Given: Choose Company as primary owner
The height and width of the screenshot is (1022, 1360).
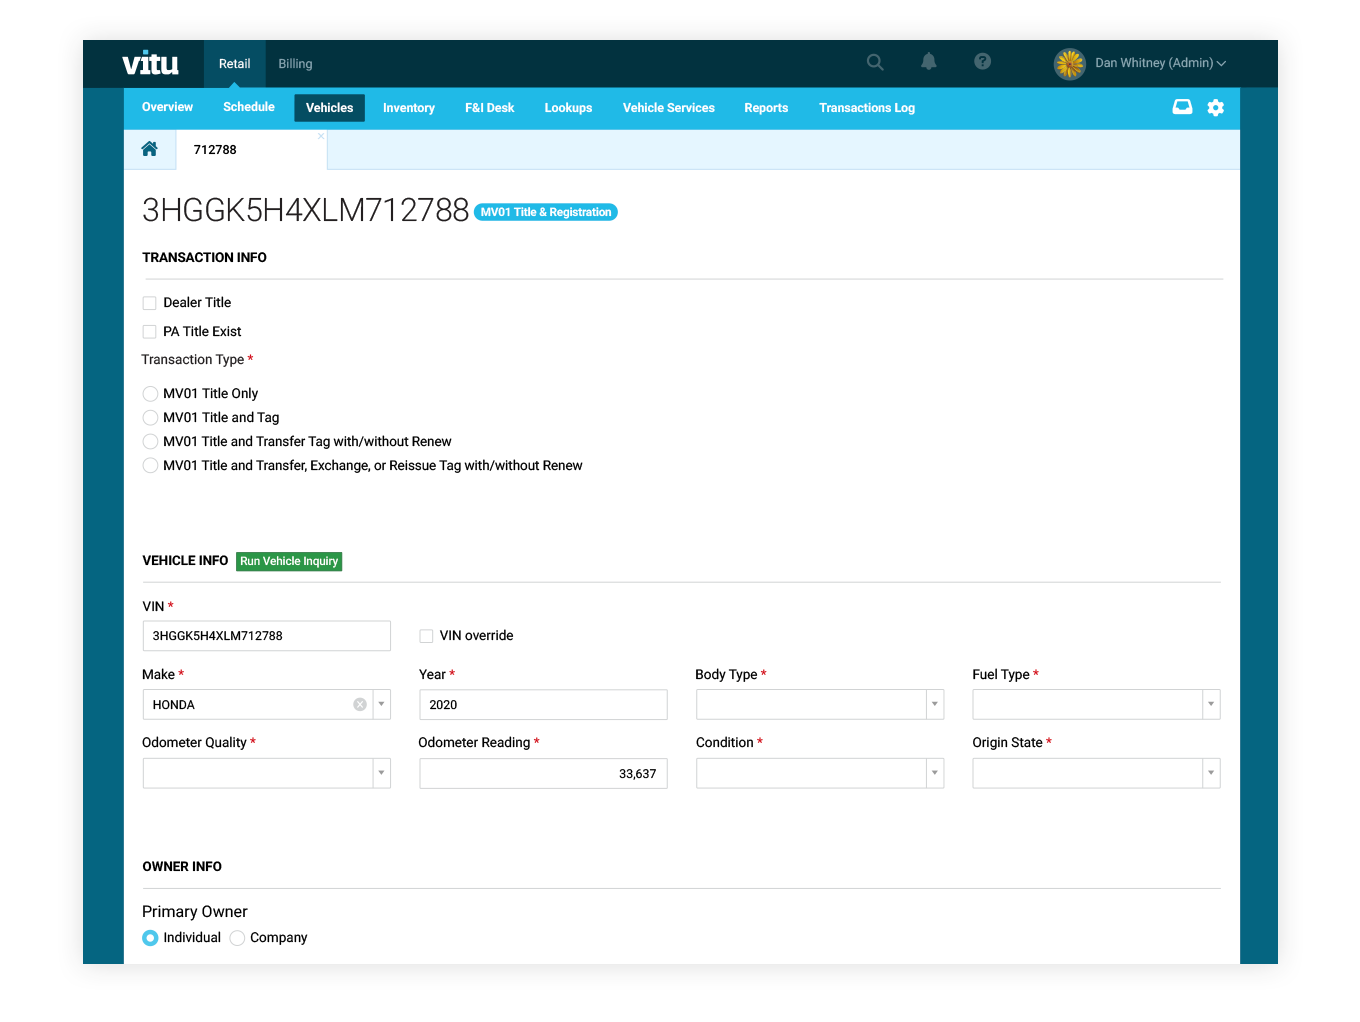Looking at the screenshot, I should (237, 938).
